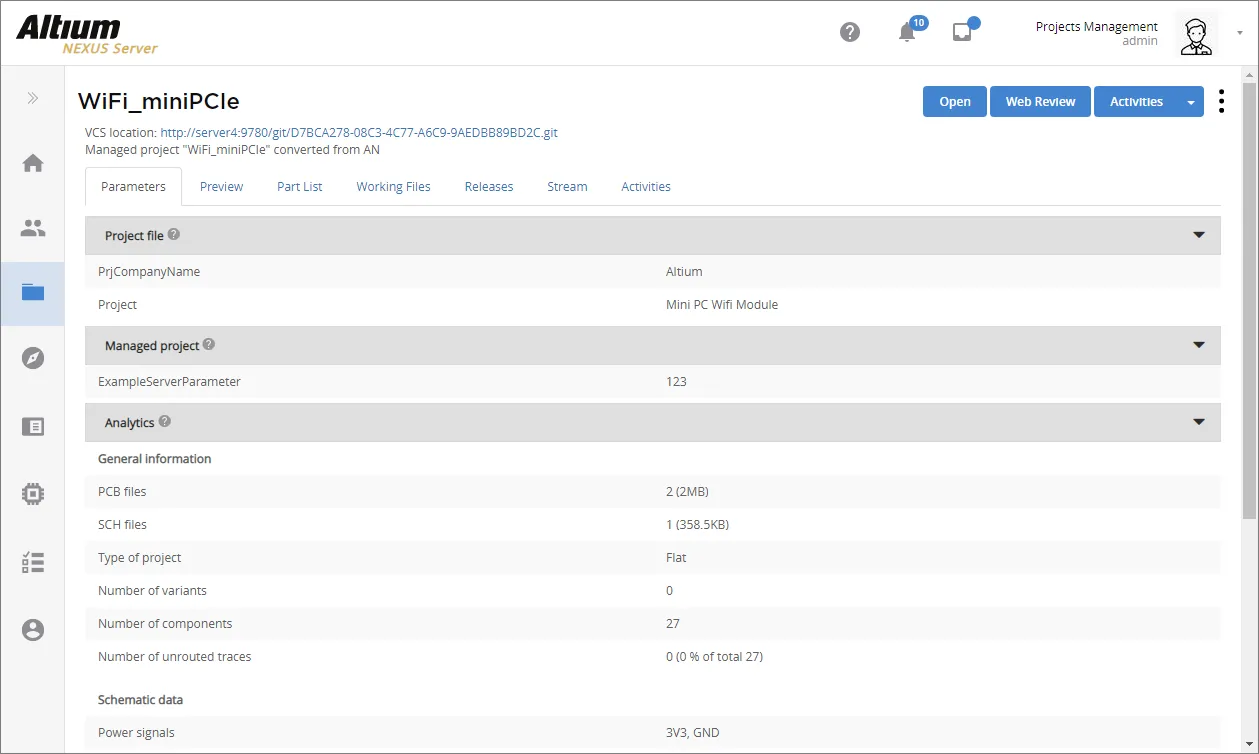Click the Power signals label
This screenshot has width=1259, height=754.
pyautogui.click(x=136, y=733)
